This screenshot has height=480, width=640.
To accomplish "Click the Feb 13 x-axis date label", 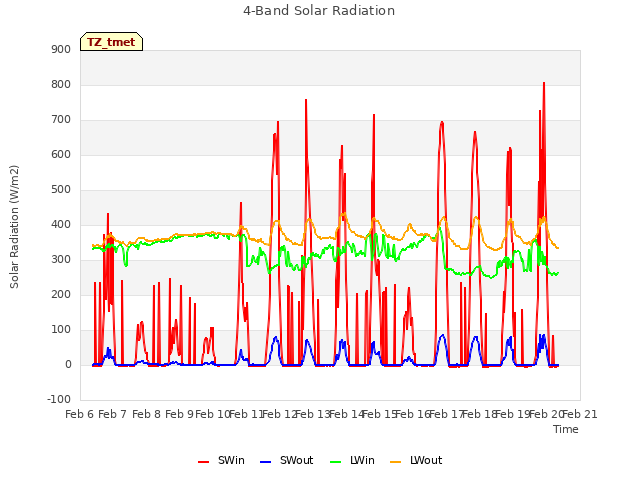I will pyautogui.click(x=313, y=414).
